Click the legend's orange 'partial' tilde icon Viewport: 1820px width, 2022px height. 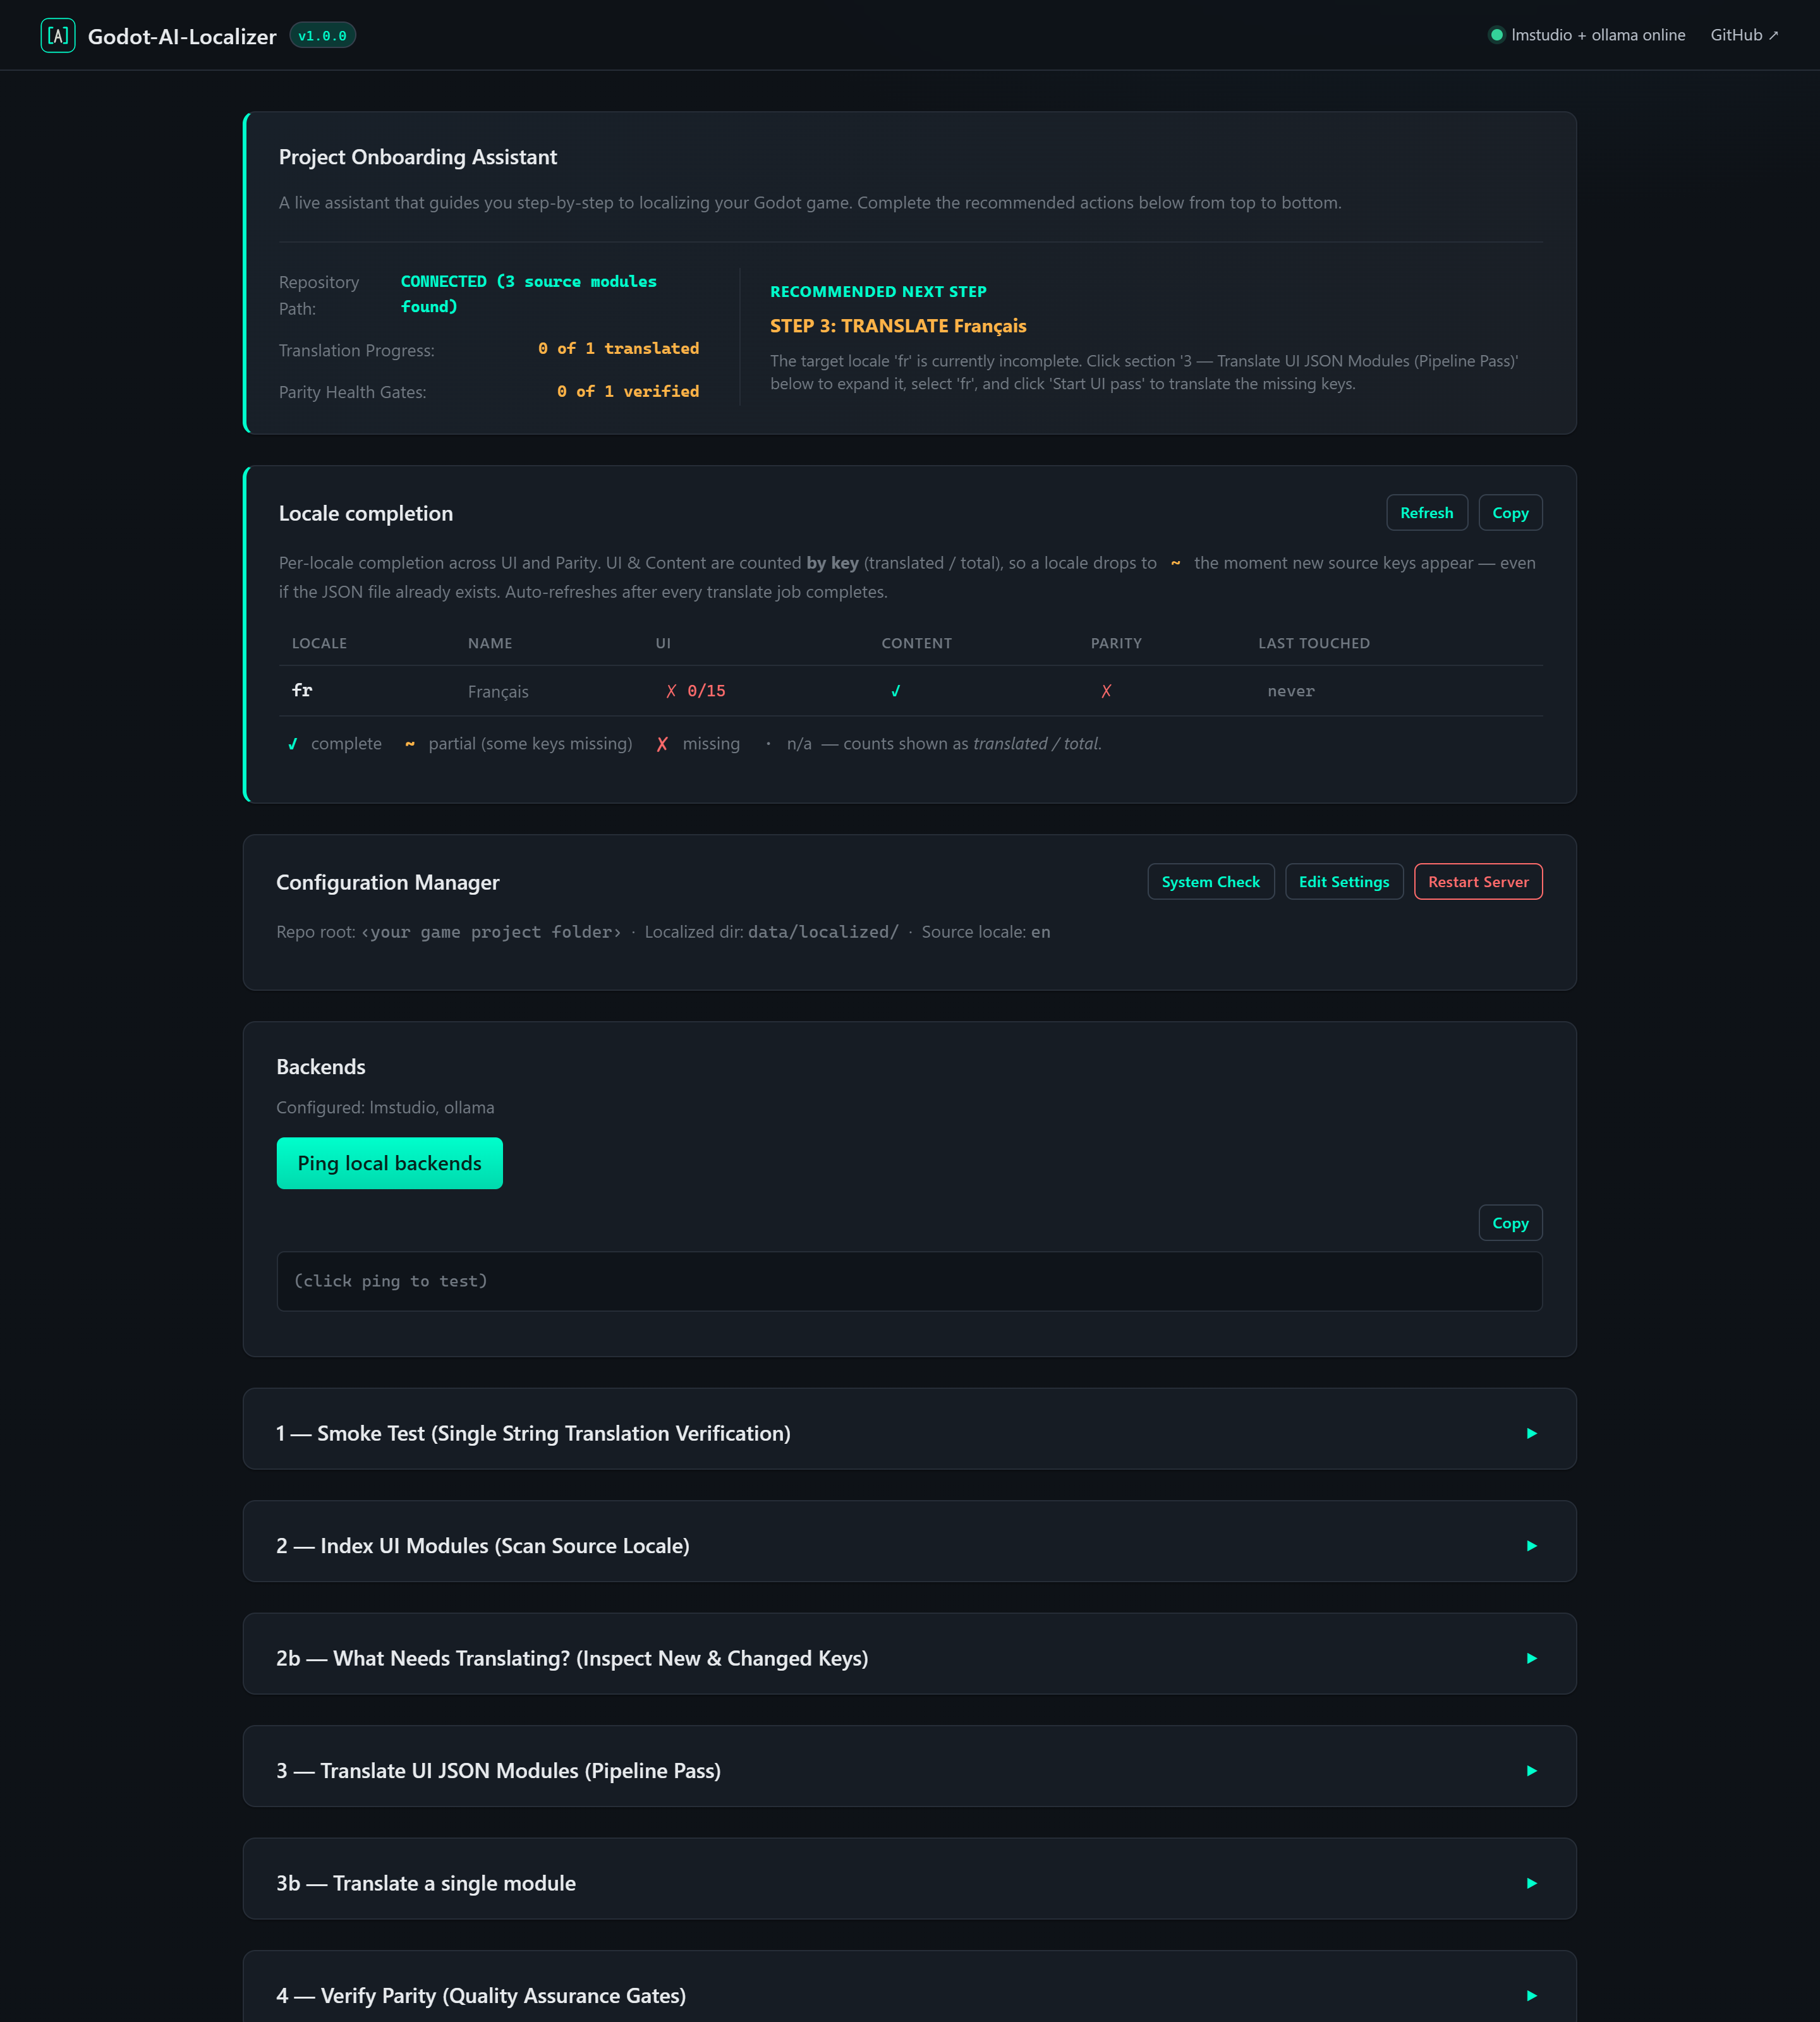coord(410,744)
